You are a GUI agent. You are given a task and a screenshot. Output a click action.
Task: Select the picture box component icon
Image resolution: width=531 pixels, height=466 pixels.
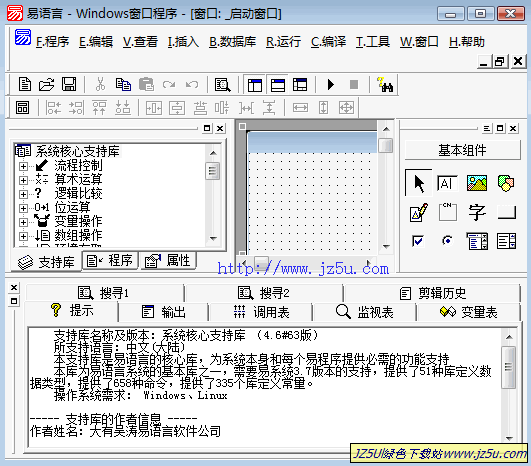(x=477, y=183)
